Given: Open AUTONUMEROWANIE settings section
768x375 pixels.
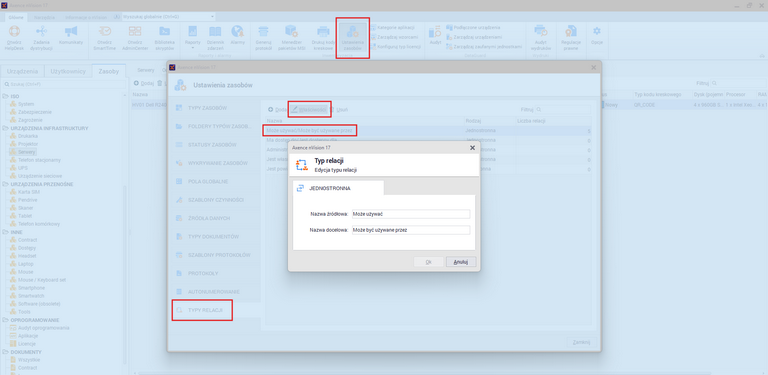Looking at the screenshot, I should pyautogui.click(x=214, y=292).
